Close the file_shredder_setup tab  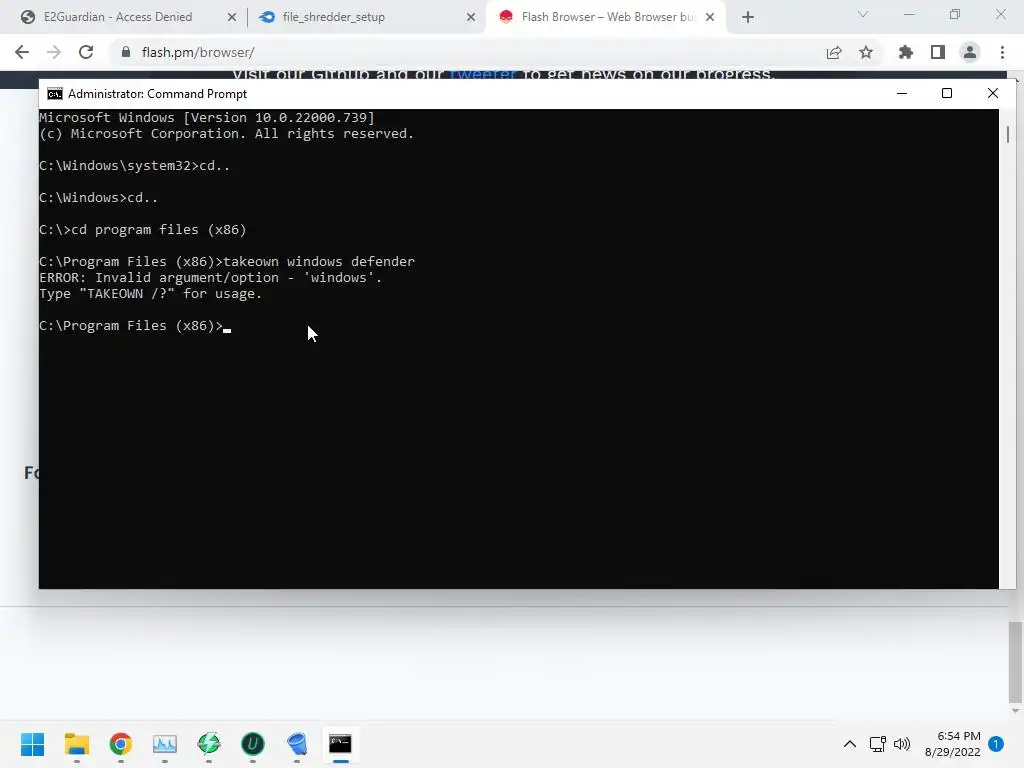coord(471,17)
